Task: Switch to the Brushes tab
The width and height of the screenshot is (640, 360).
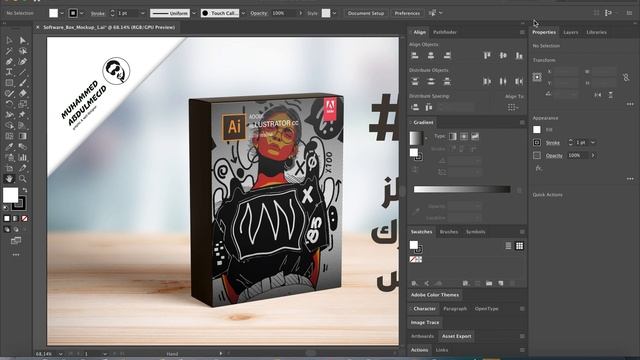Action: (449, 232)
